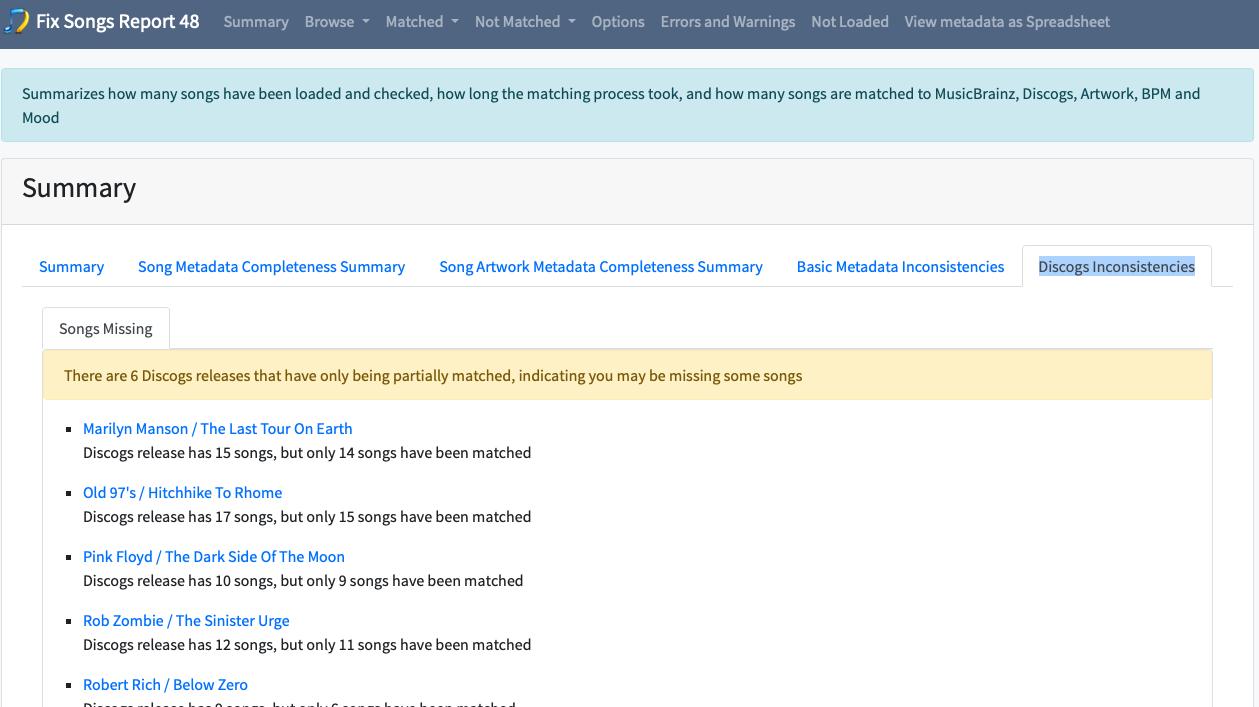Switch to Basic Metadata Inconsistencies tab

(900, 266)
